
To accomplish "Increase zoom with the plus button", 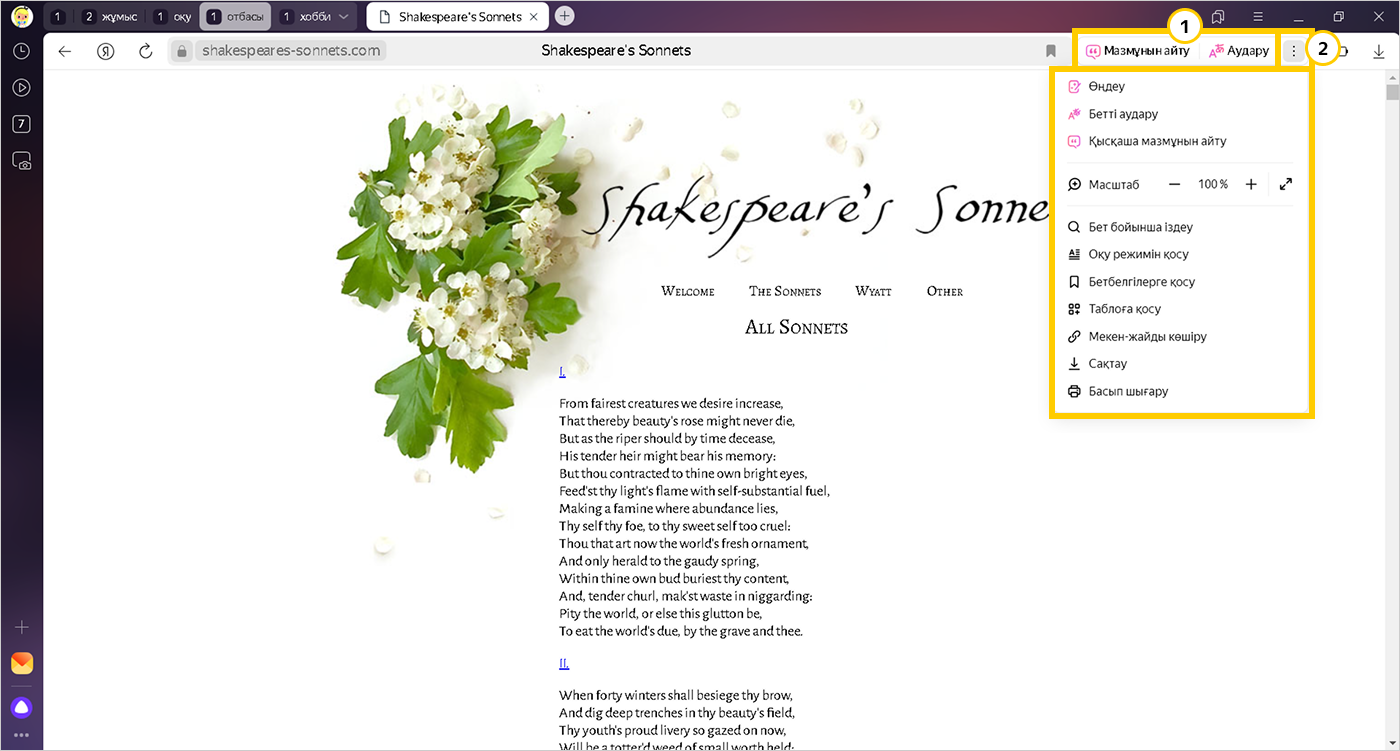I will [1251, 184].
